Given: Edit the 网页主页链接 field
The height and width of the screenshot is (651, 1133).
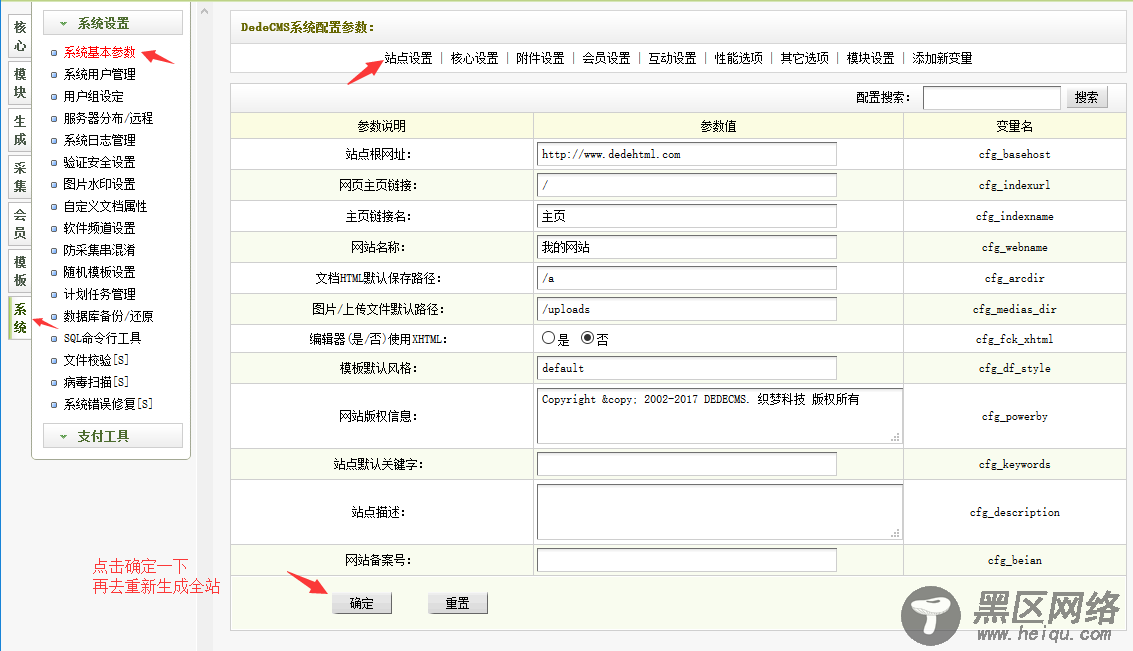Looking at the screenshot, I should click(686, 185).
